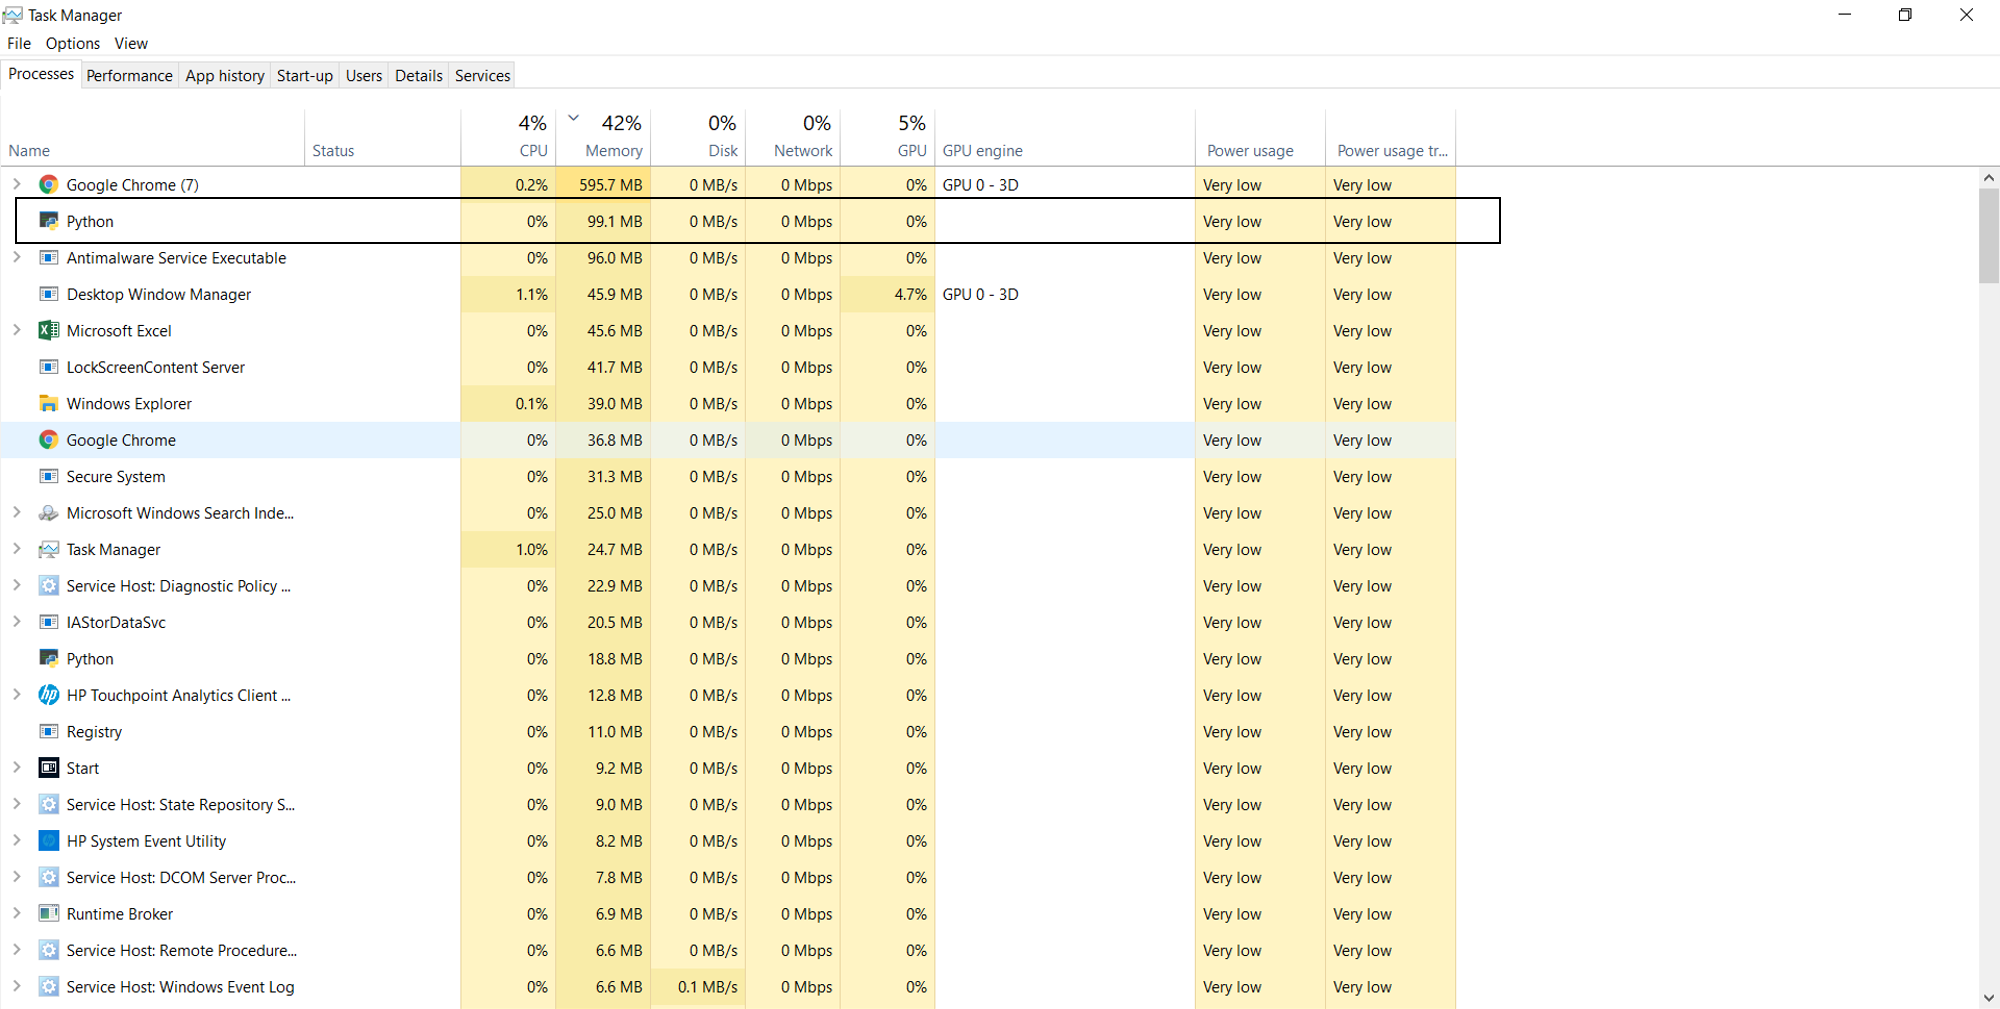Expand Service Host: Diagnostic Policy
Image resolution: width=2000 pixels, height=1009 pixels.
point(17,585)
